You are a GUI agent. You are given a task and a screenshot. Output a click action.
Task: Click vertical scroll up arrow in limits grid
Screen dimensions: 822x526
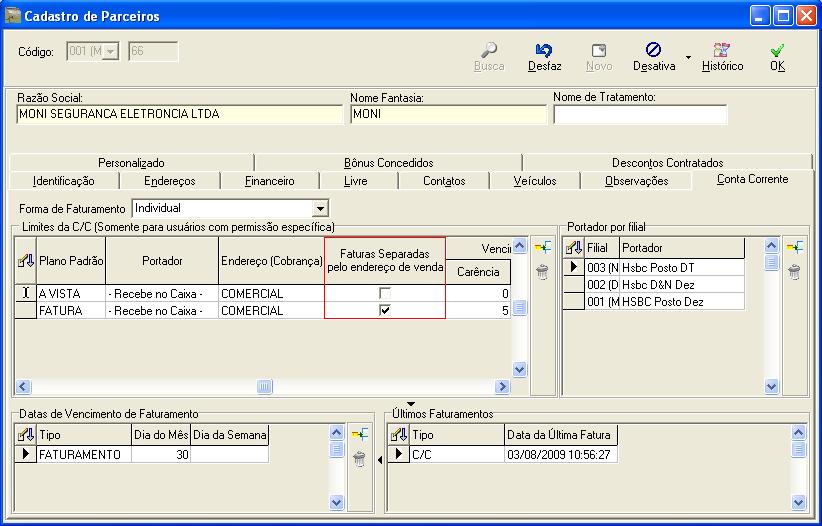(520, 245)
